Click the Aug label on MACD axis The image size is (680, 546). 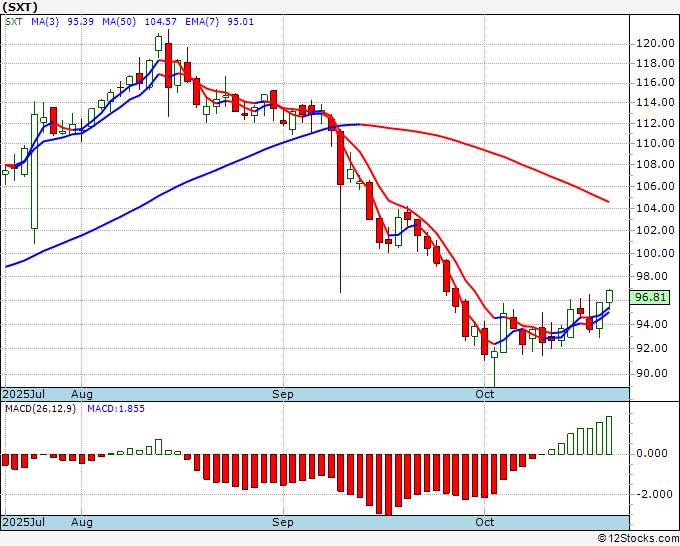point(82,522)
